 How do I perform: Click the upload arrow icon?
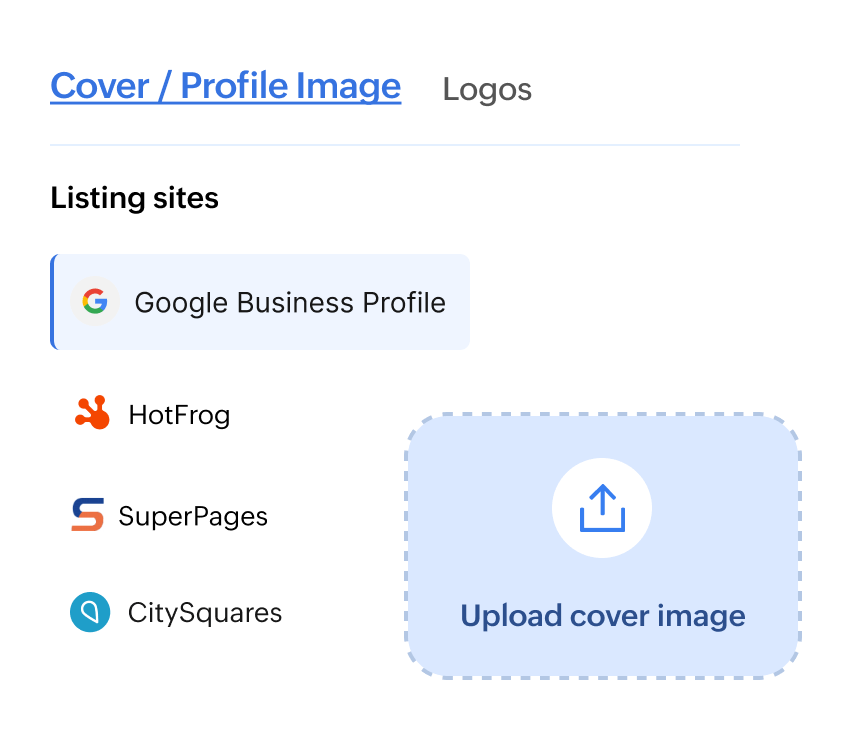(602, 509)
